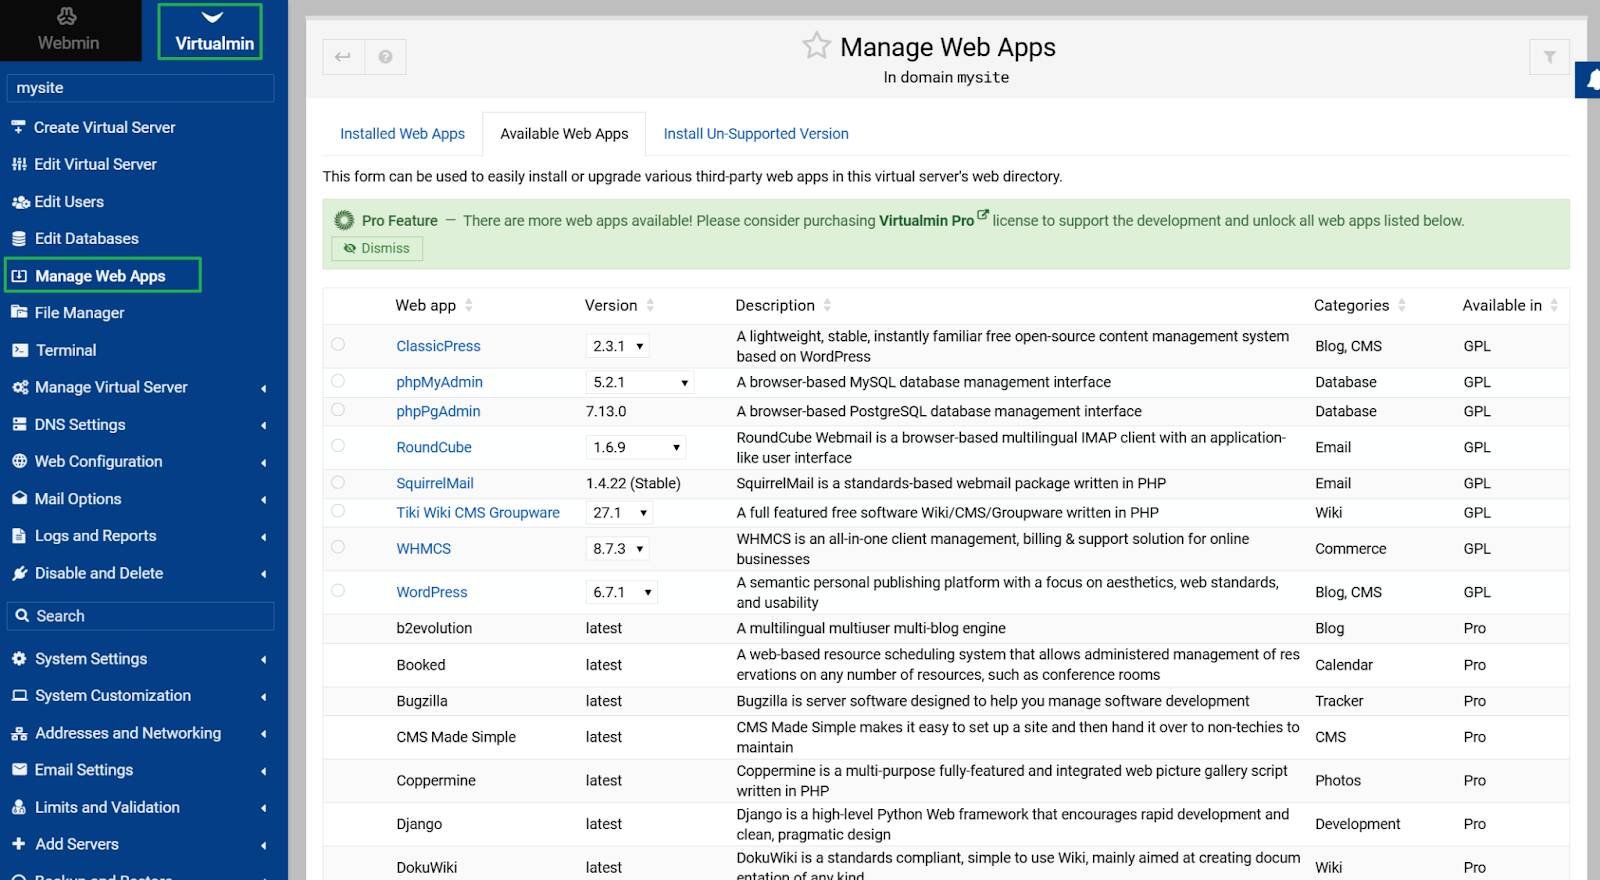Select the phpMyAdmin radio button
The height and width of the screenshot is (880, 1600).
[x=338, y=381]
